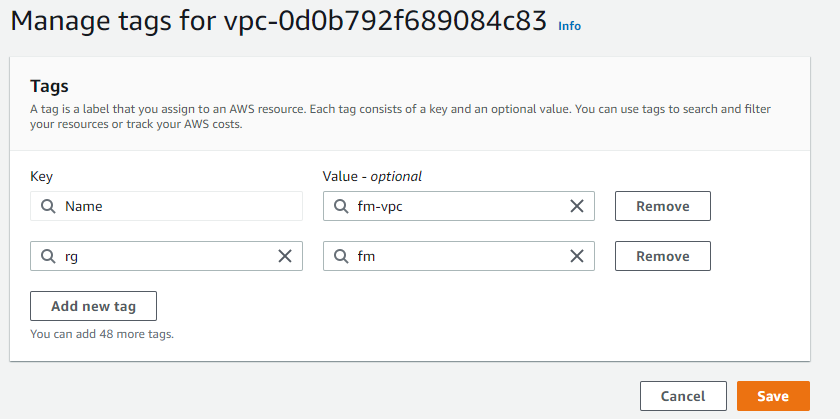Save the VPC tags

coord(773,396)
